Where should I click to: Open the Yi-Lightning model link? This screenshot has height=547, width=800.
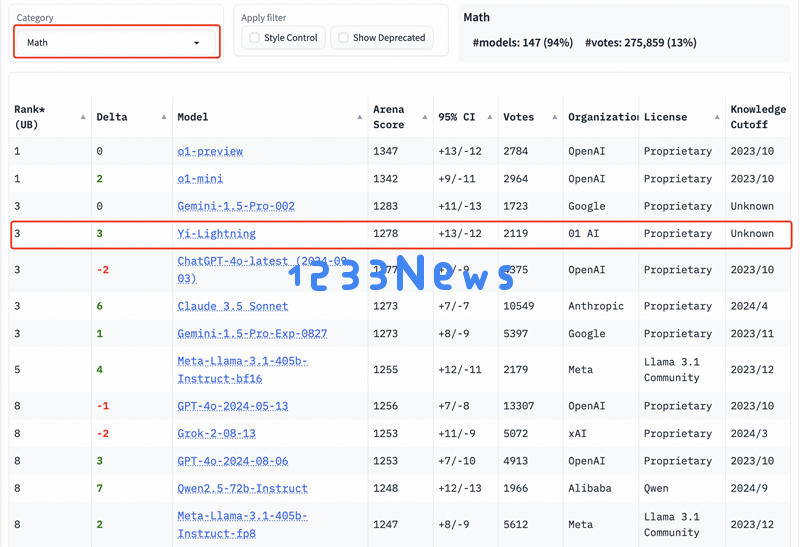click(x=216, y=234)
